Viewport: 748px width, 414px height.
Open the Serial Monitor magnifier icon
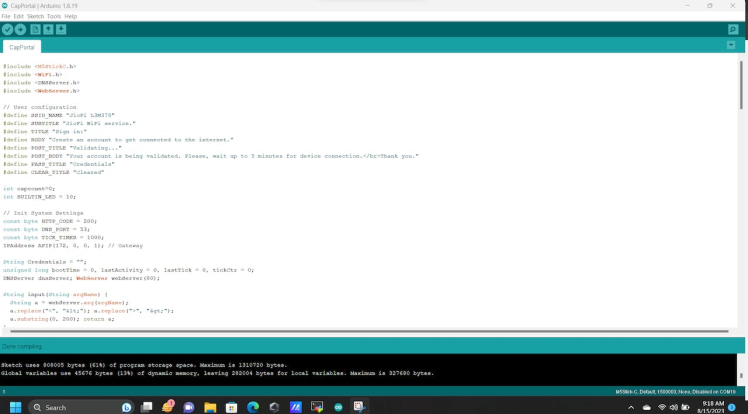pos(733,30)
